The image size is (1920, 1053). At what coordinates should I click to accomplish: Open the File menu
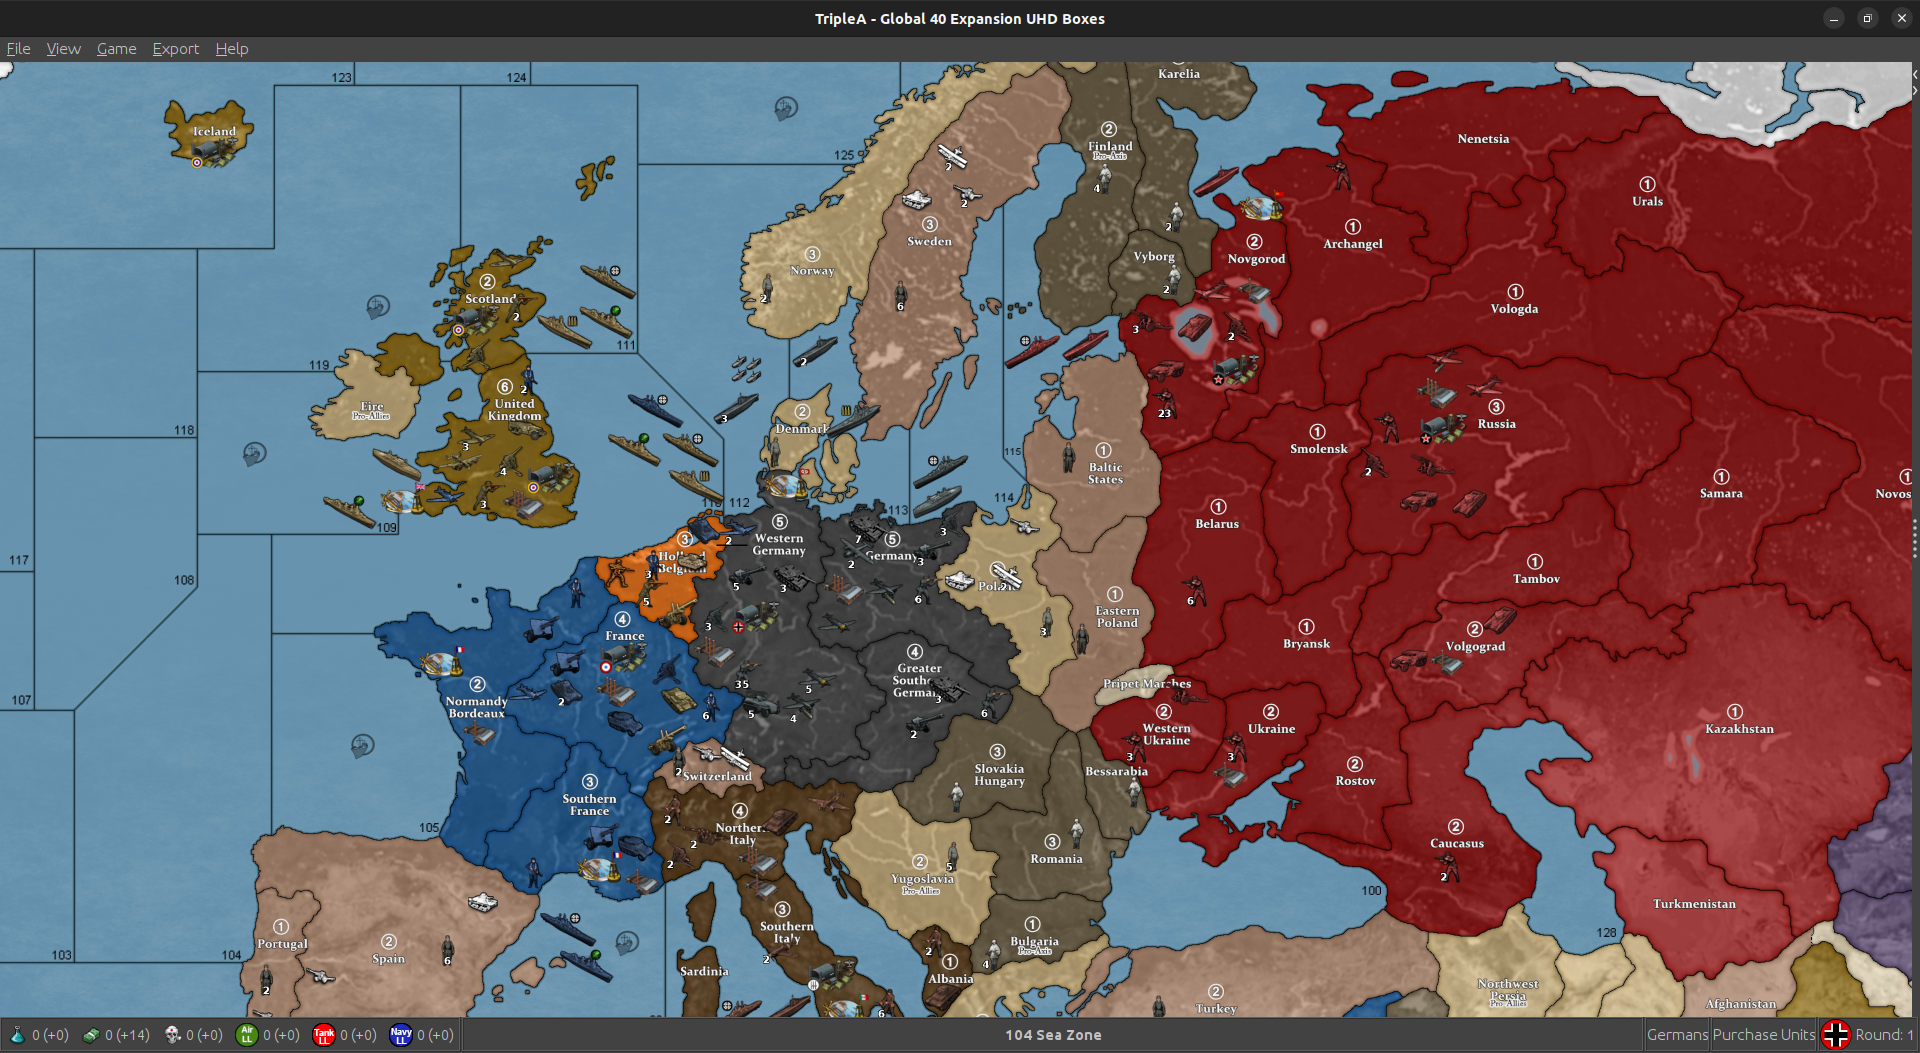[x=18, y=49]
